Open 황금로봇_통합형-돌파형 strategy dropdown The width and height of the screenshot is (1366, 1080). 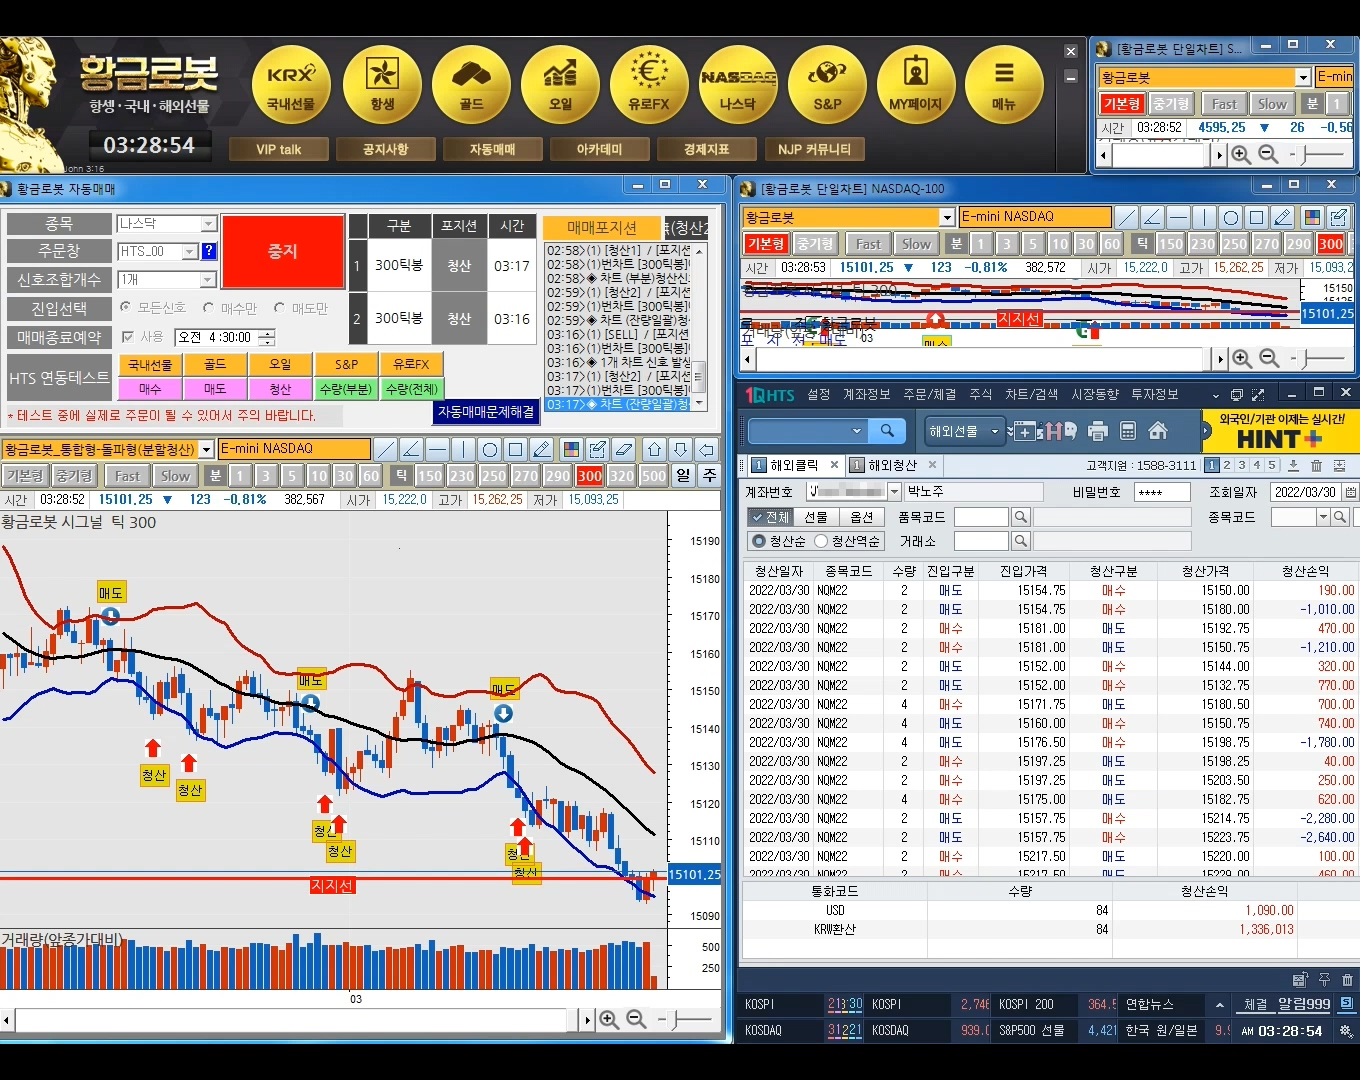[206, 449]
